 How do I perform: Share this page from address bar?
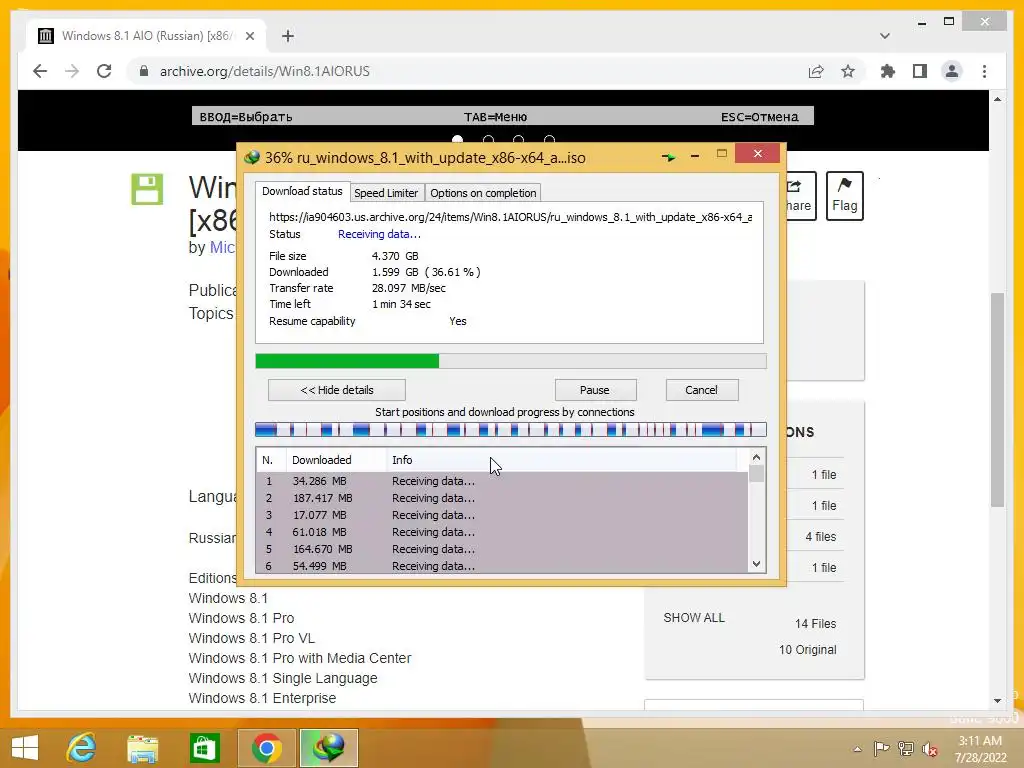816,71
